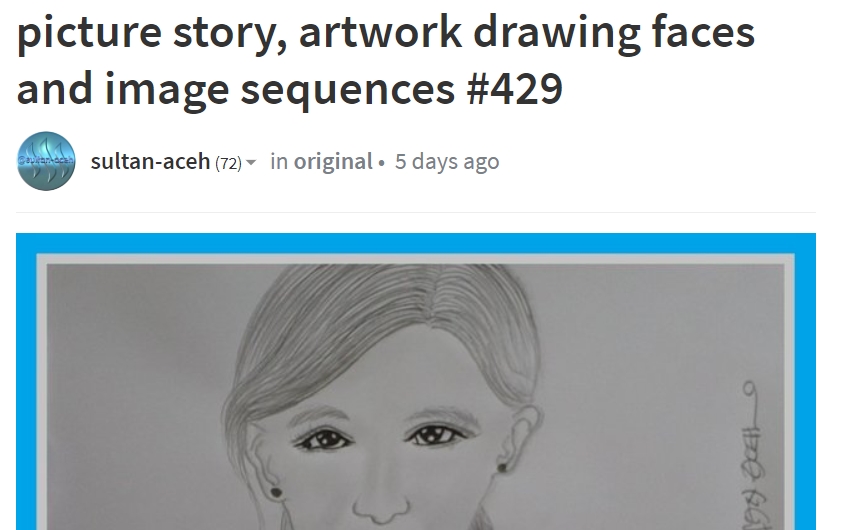Image resolution: width=849 pixels, height=530 pixels.
Task: Click the horizontal divider below author line
Action: [x=416, y=212]
